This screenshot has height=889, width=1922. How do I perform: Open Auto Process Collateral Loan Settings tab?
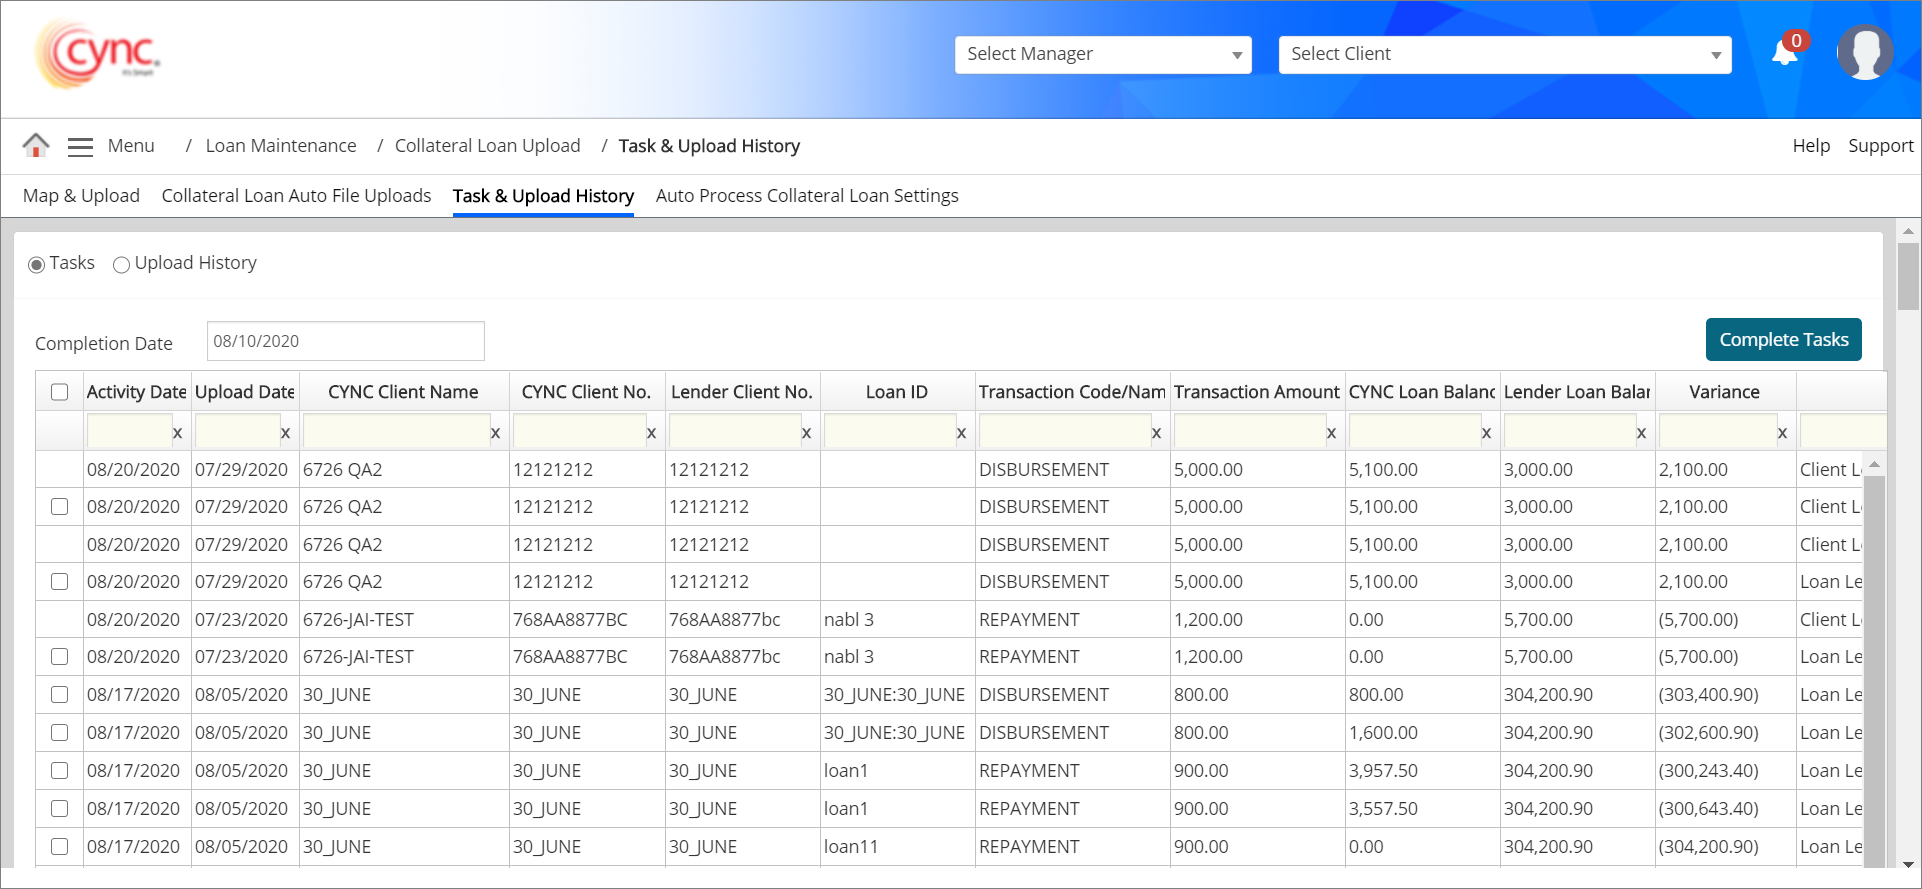(x=806, y=196)
